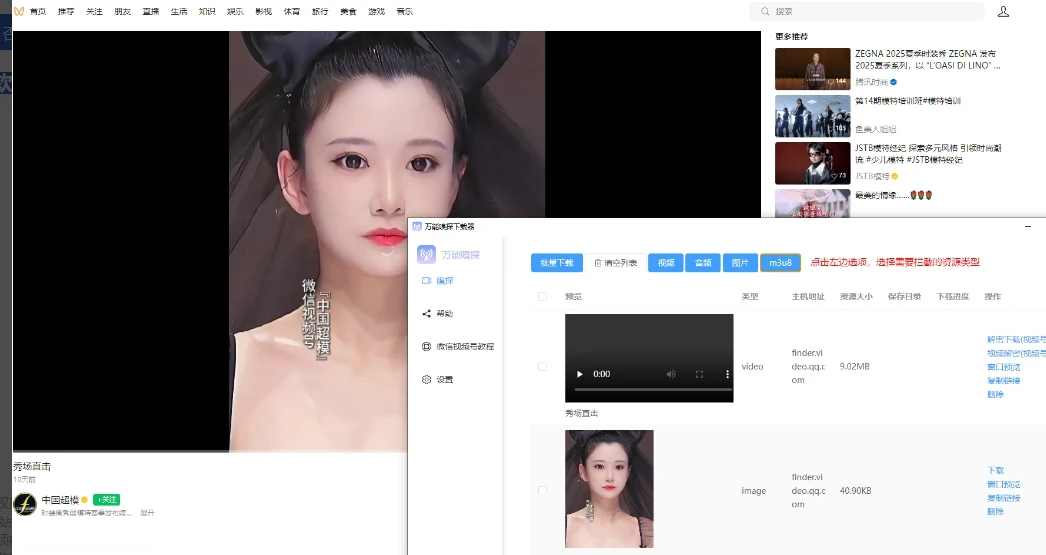Click 下载 for the image row
1046x555 pixels.
pos(995,470)
